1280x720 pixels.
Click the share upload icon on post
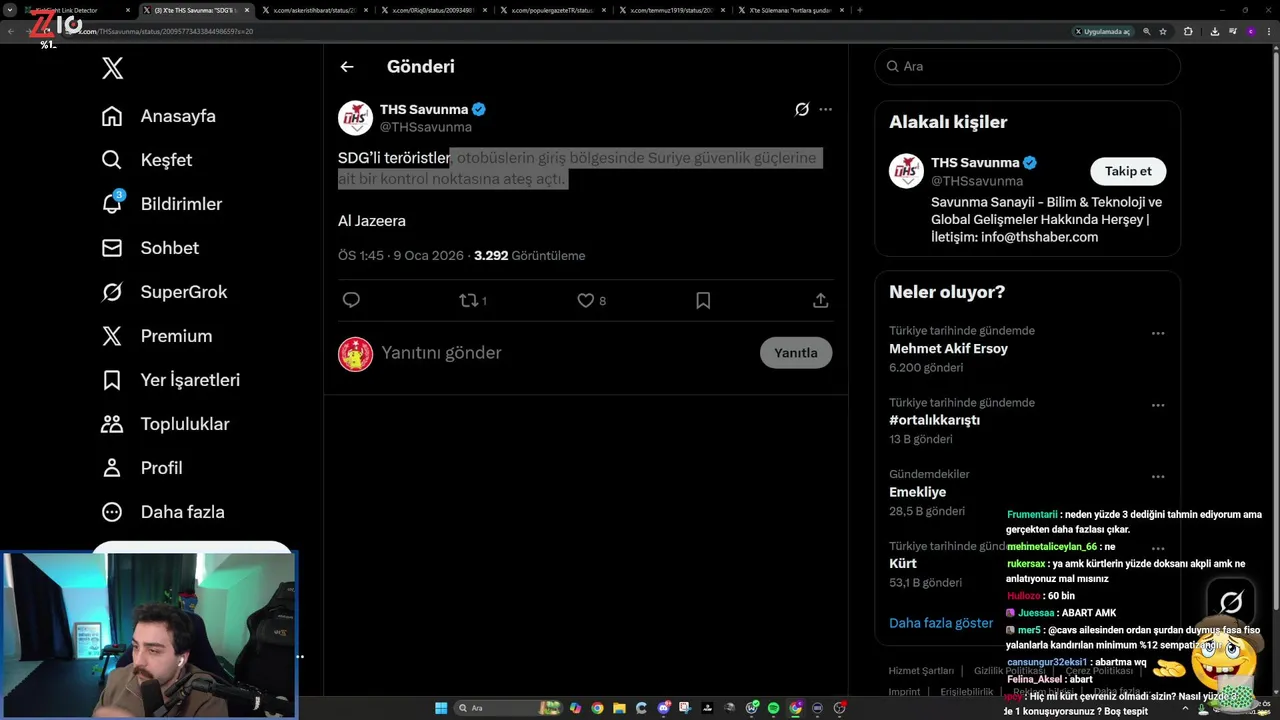[820, 300]
